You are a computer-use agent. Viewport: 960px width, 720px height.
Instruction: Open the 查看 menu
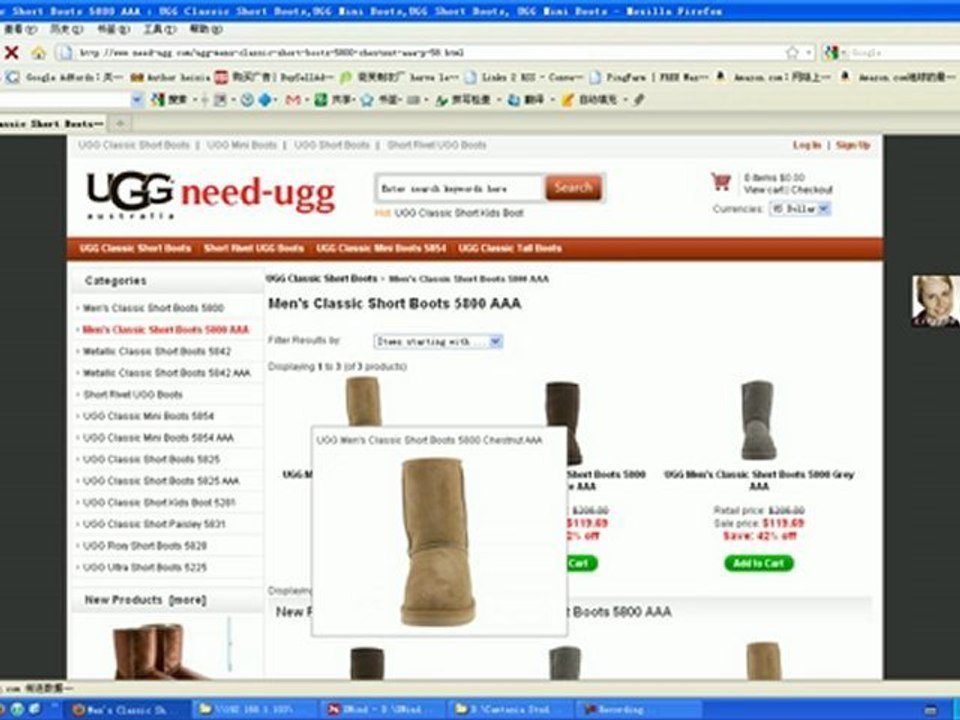pyautogui.click(x=20, y=29)
